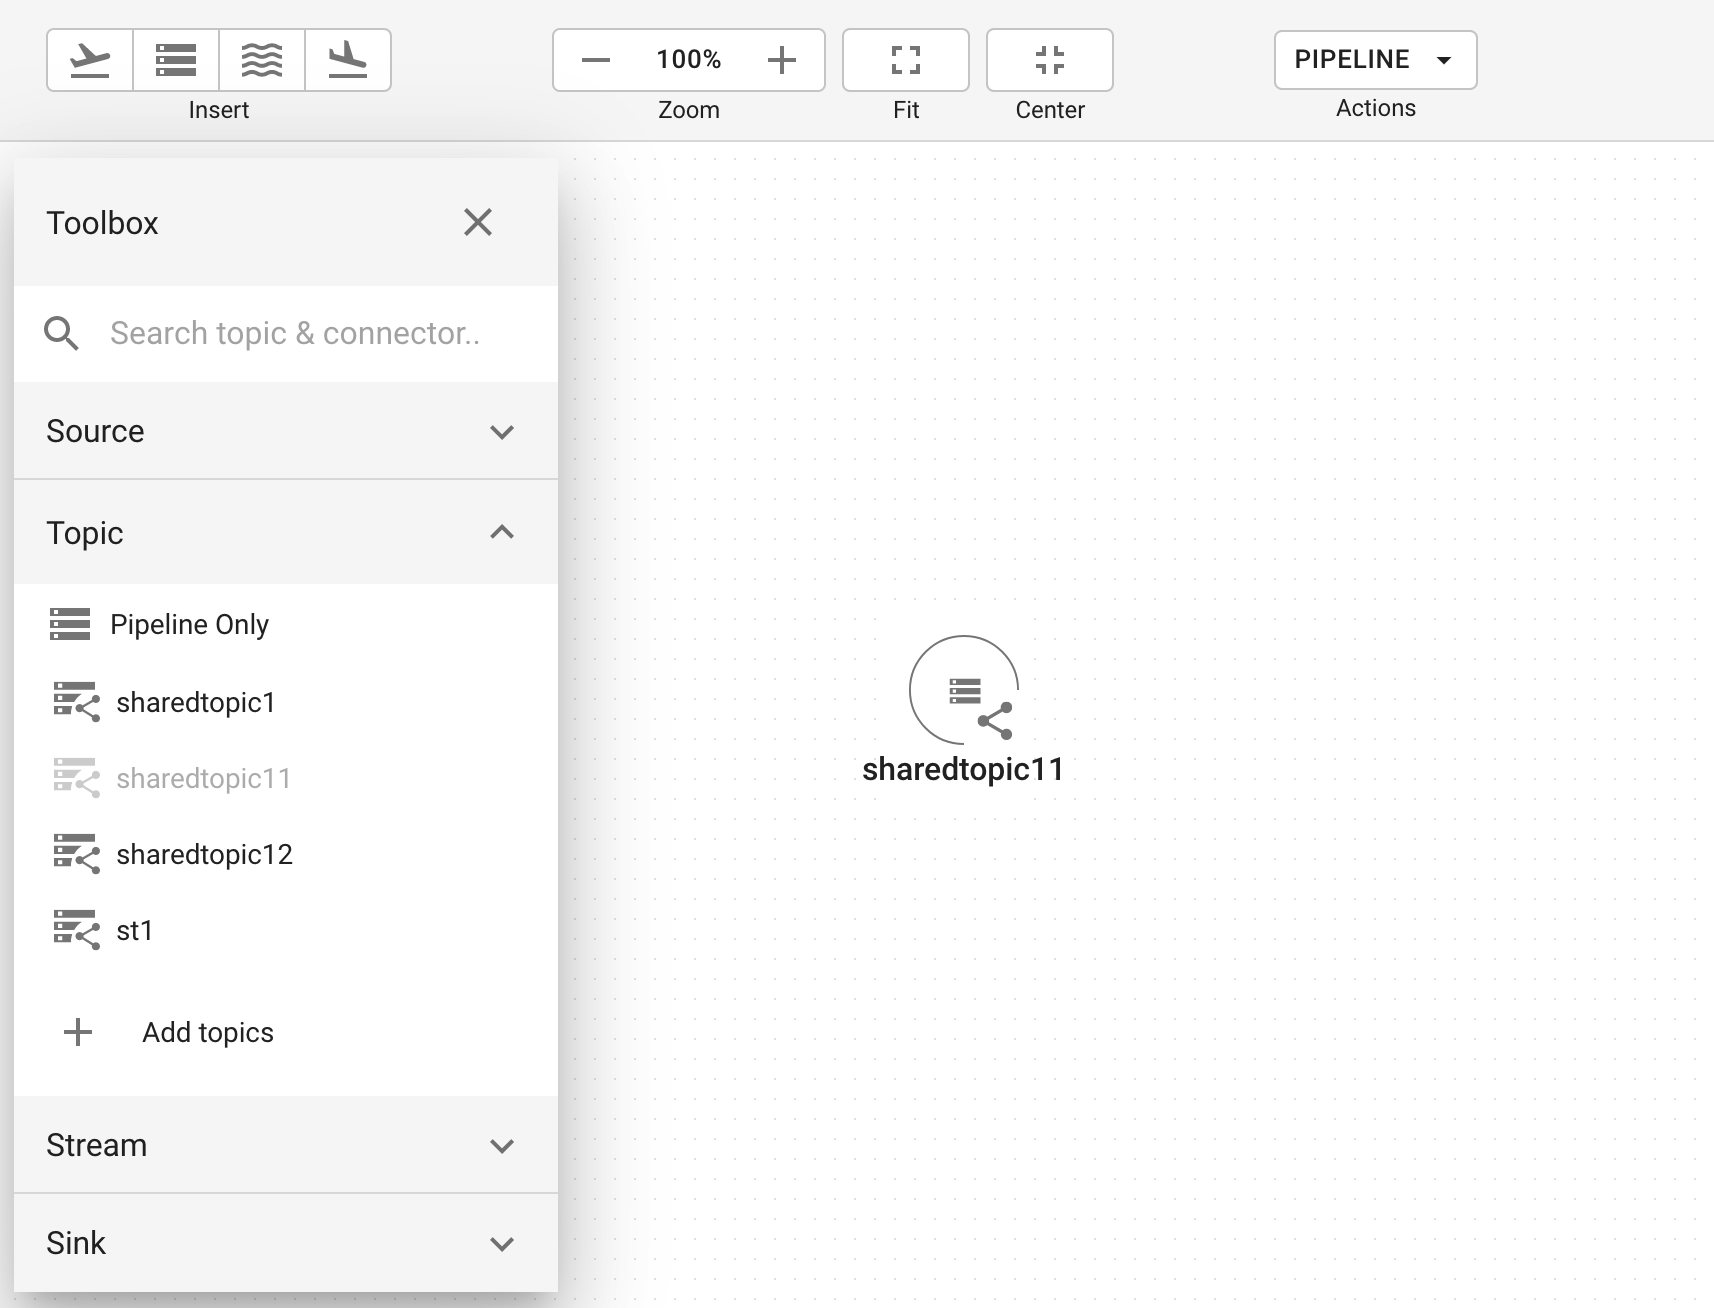Open the PIPELINE actions dropdown
Screen dimensions: 1714x1308
(x=1376, y=60)
